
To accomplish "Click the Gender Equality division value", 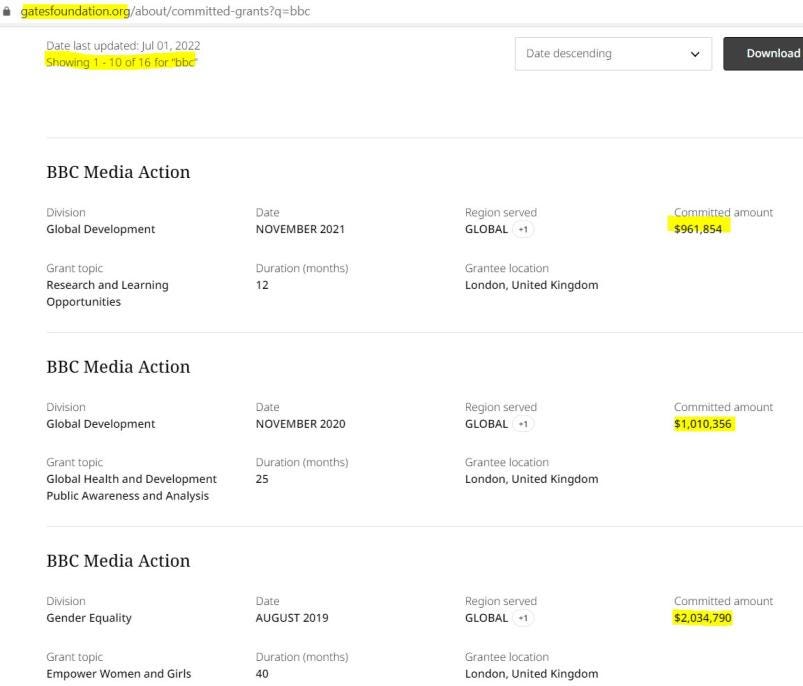I will pyautogui.click(x=89, y=618).
